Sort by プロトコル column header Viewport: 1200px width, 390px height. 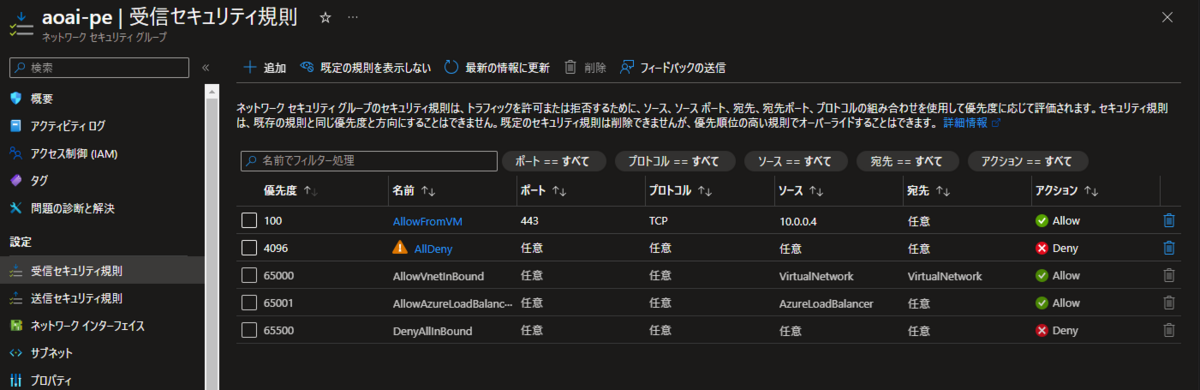click(x=680, y=190)
